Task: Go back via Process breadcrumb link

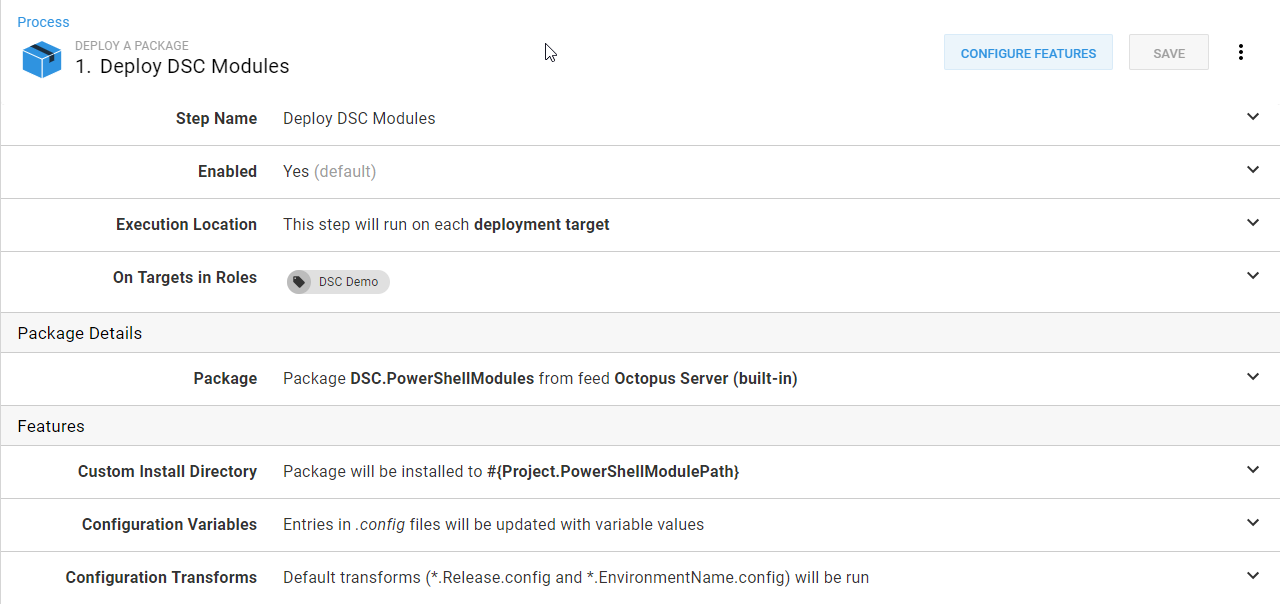Action: 43,22
